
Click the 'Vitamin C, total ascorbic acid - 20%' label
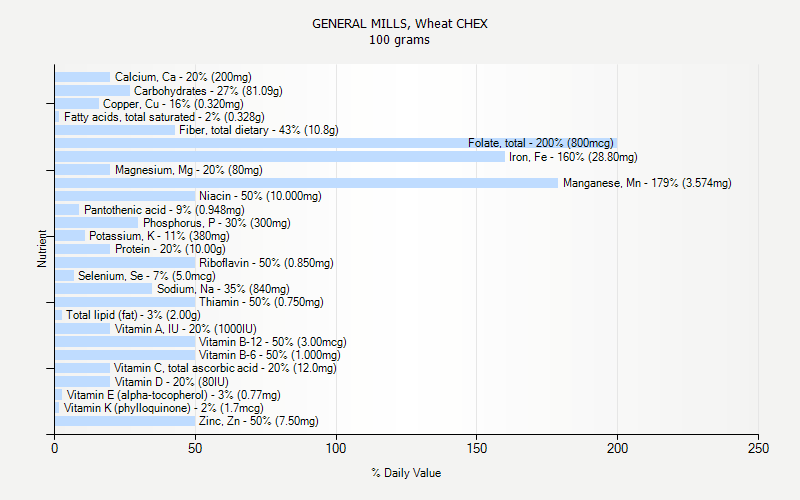[225, 368]
